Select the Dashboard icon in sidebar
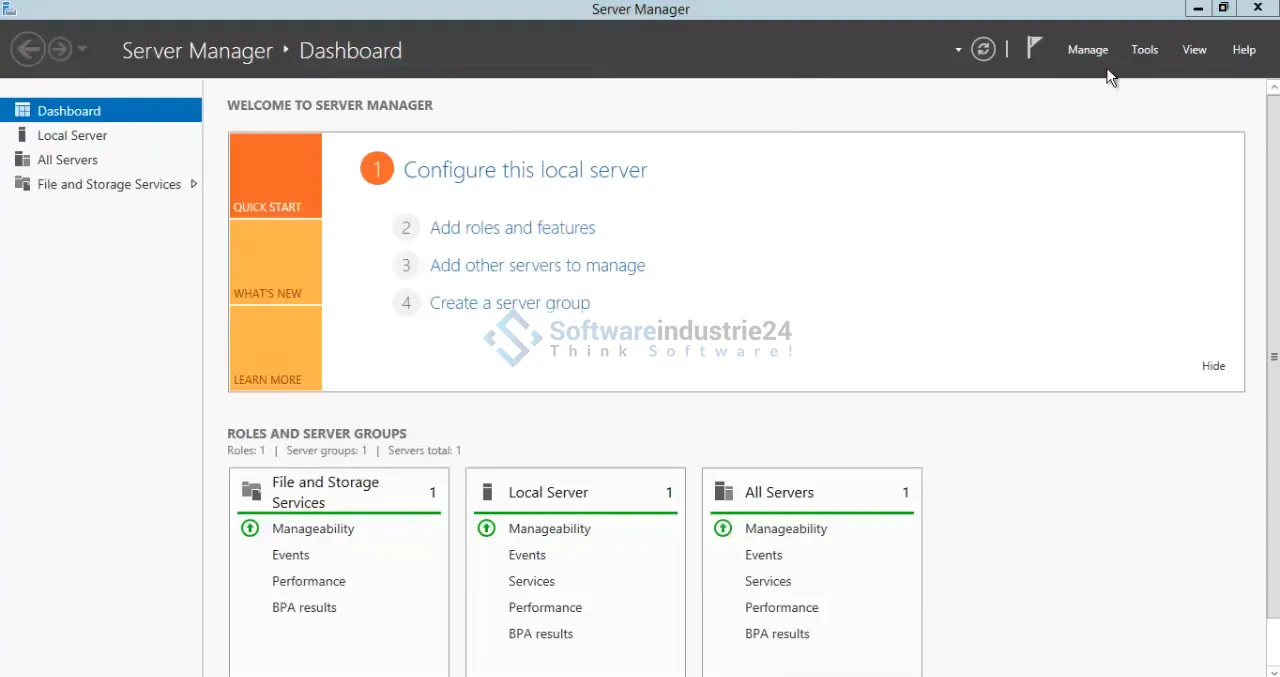 (22, 111)
